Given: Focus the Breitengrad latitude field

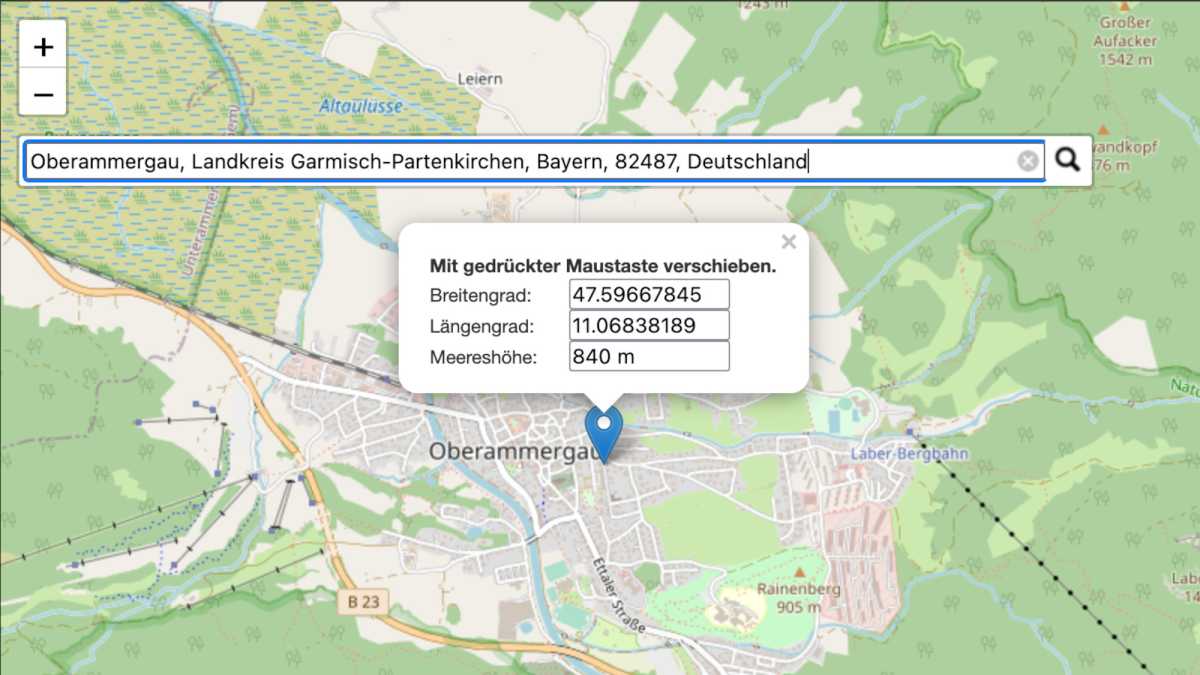Looking at the screenshot, I should click(x=648, y=295).
